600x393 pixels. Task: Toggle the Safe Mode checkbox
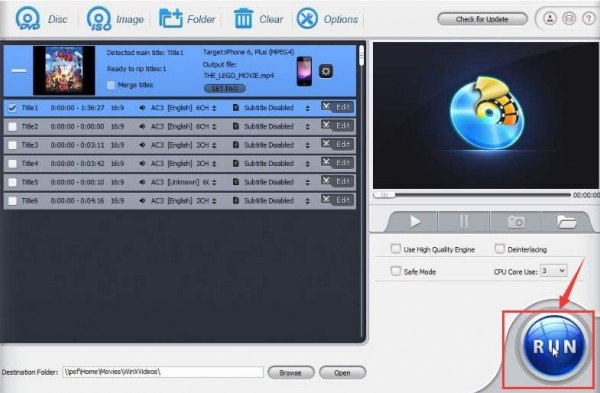tap(395, 271)
